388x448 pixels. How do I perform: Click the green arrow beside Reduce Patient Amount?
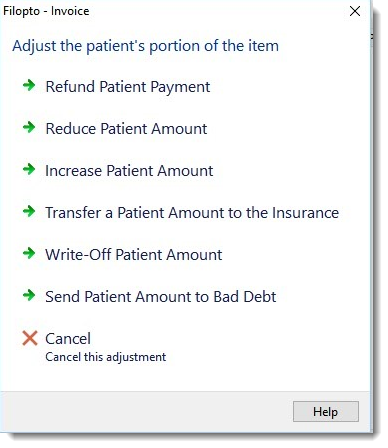pos(29,127)
